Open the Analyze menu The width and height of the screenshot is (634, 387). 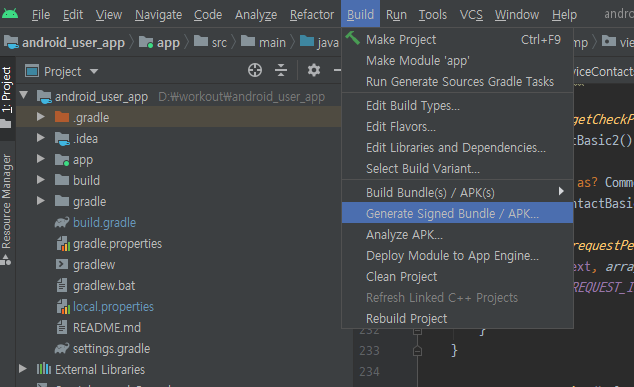click(x=256, y=15)
